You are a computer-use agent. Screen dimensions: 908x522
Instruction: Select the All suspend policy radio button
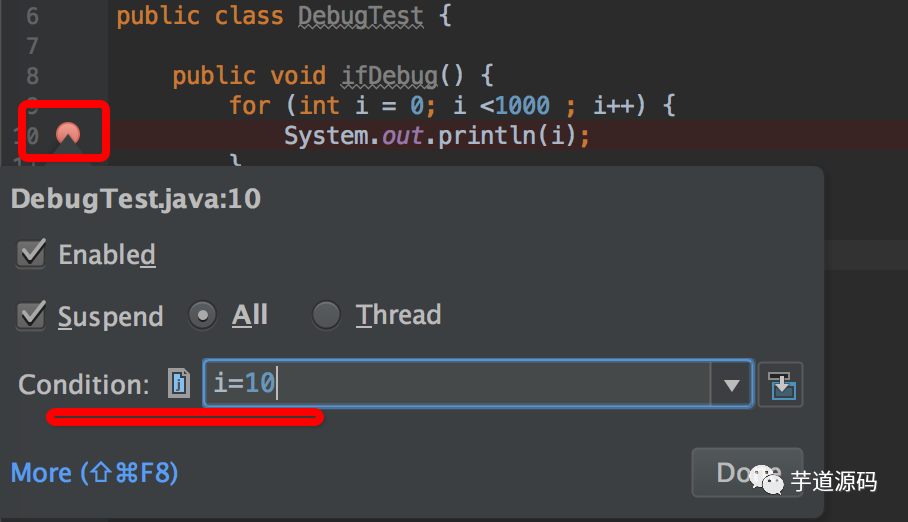point(202,316)
